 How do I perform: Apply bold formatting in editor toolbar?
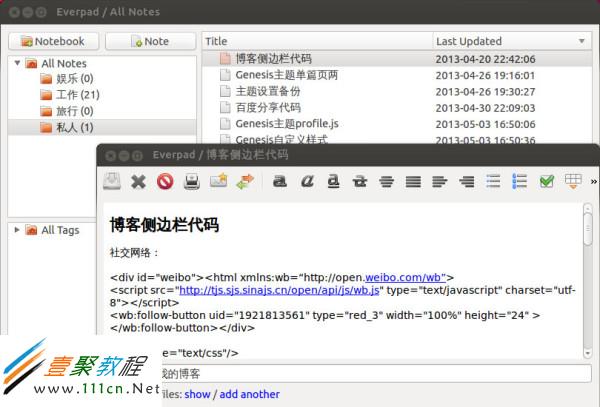pos(281,181)
